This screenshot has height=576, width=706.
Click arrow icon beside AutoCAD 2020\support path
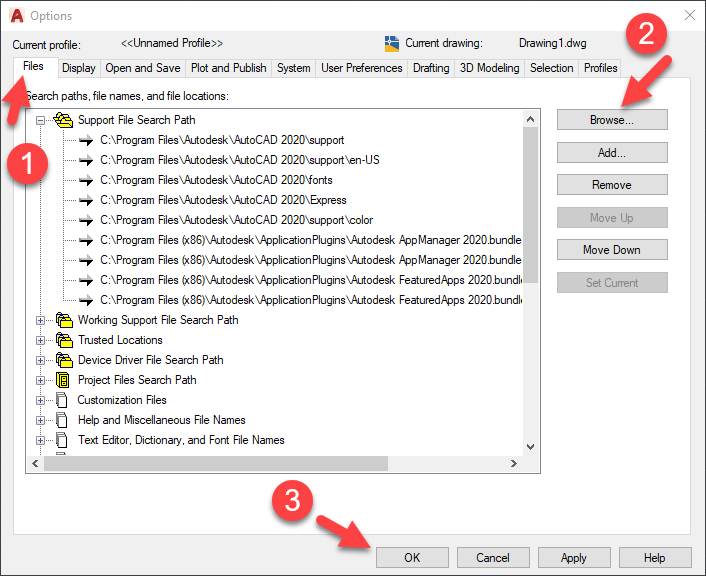(86, 141)
